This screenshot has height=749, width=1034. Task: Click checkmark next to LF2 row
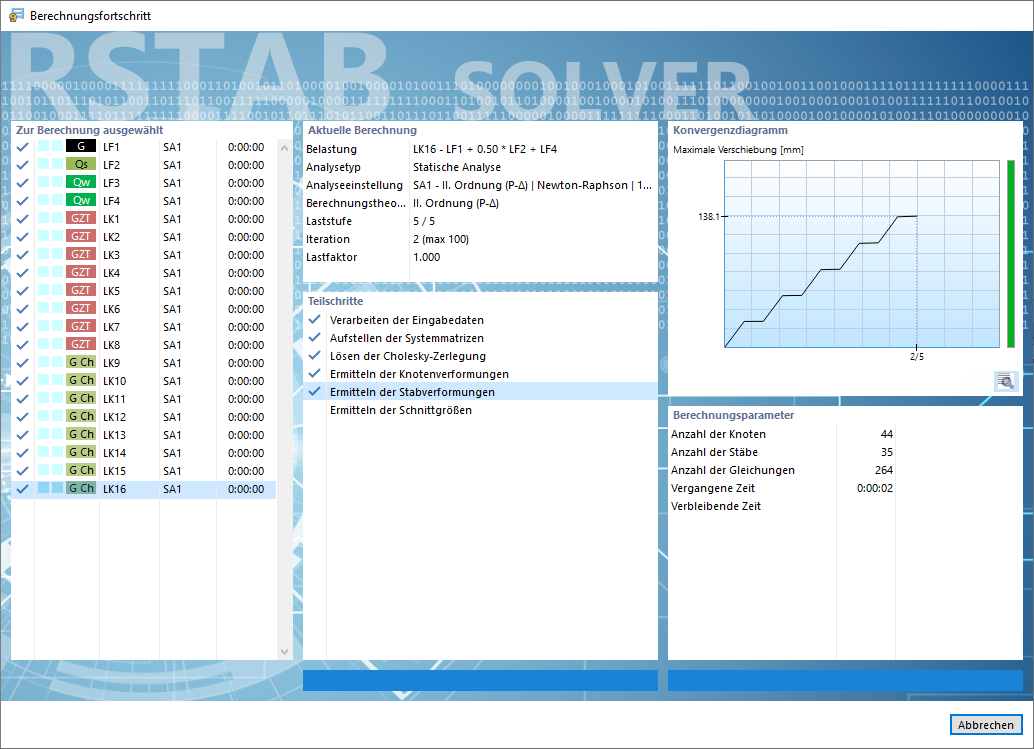point(22,165)
